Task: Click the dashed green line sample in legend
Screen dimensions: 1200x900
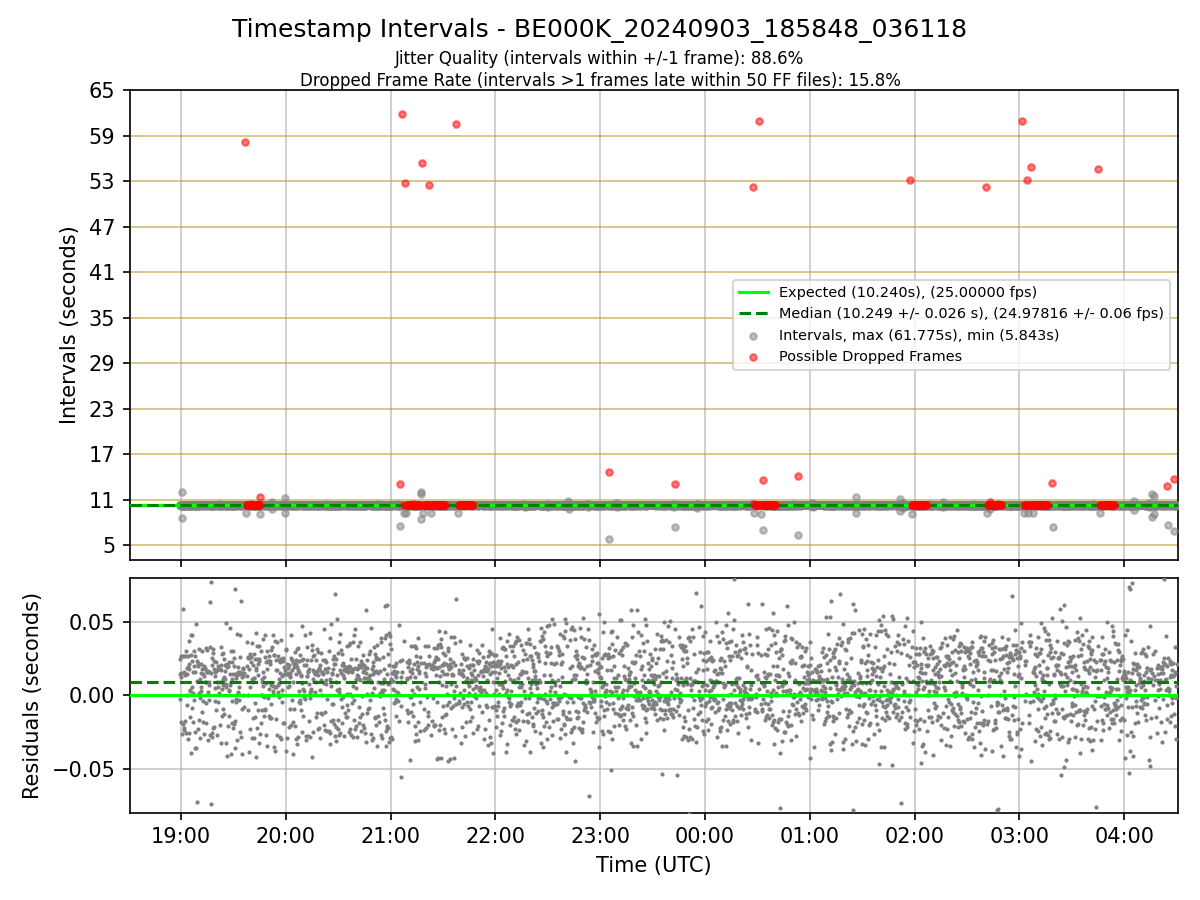Action: (x=753, y=313)
